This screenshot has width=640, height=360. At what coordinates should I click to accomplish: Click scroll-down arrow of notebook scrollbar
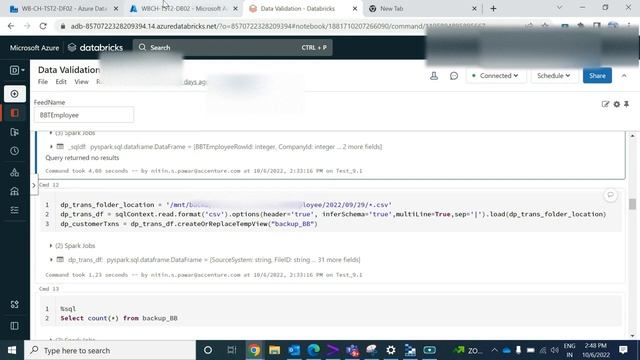click(x=633, y=336)
